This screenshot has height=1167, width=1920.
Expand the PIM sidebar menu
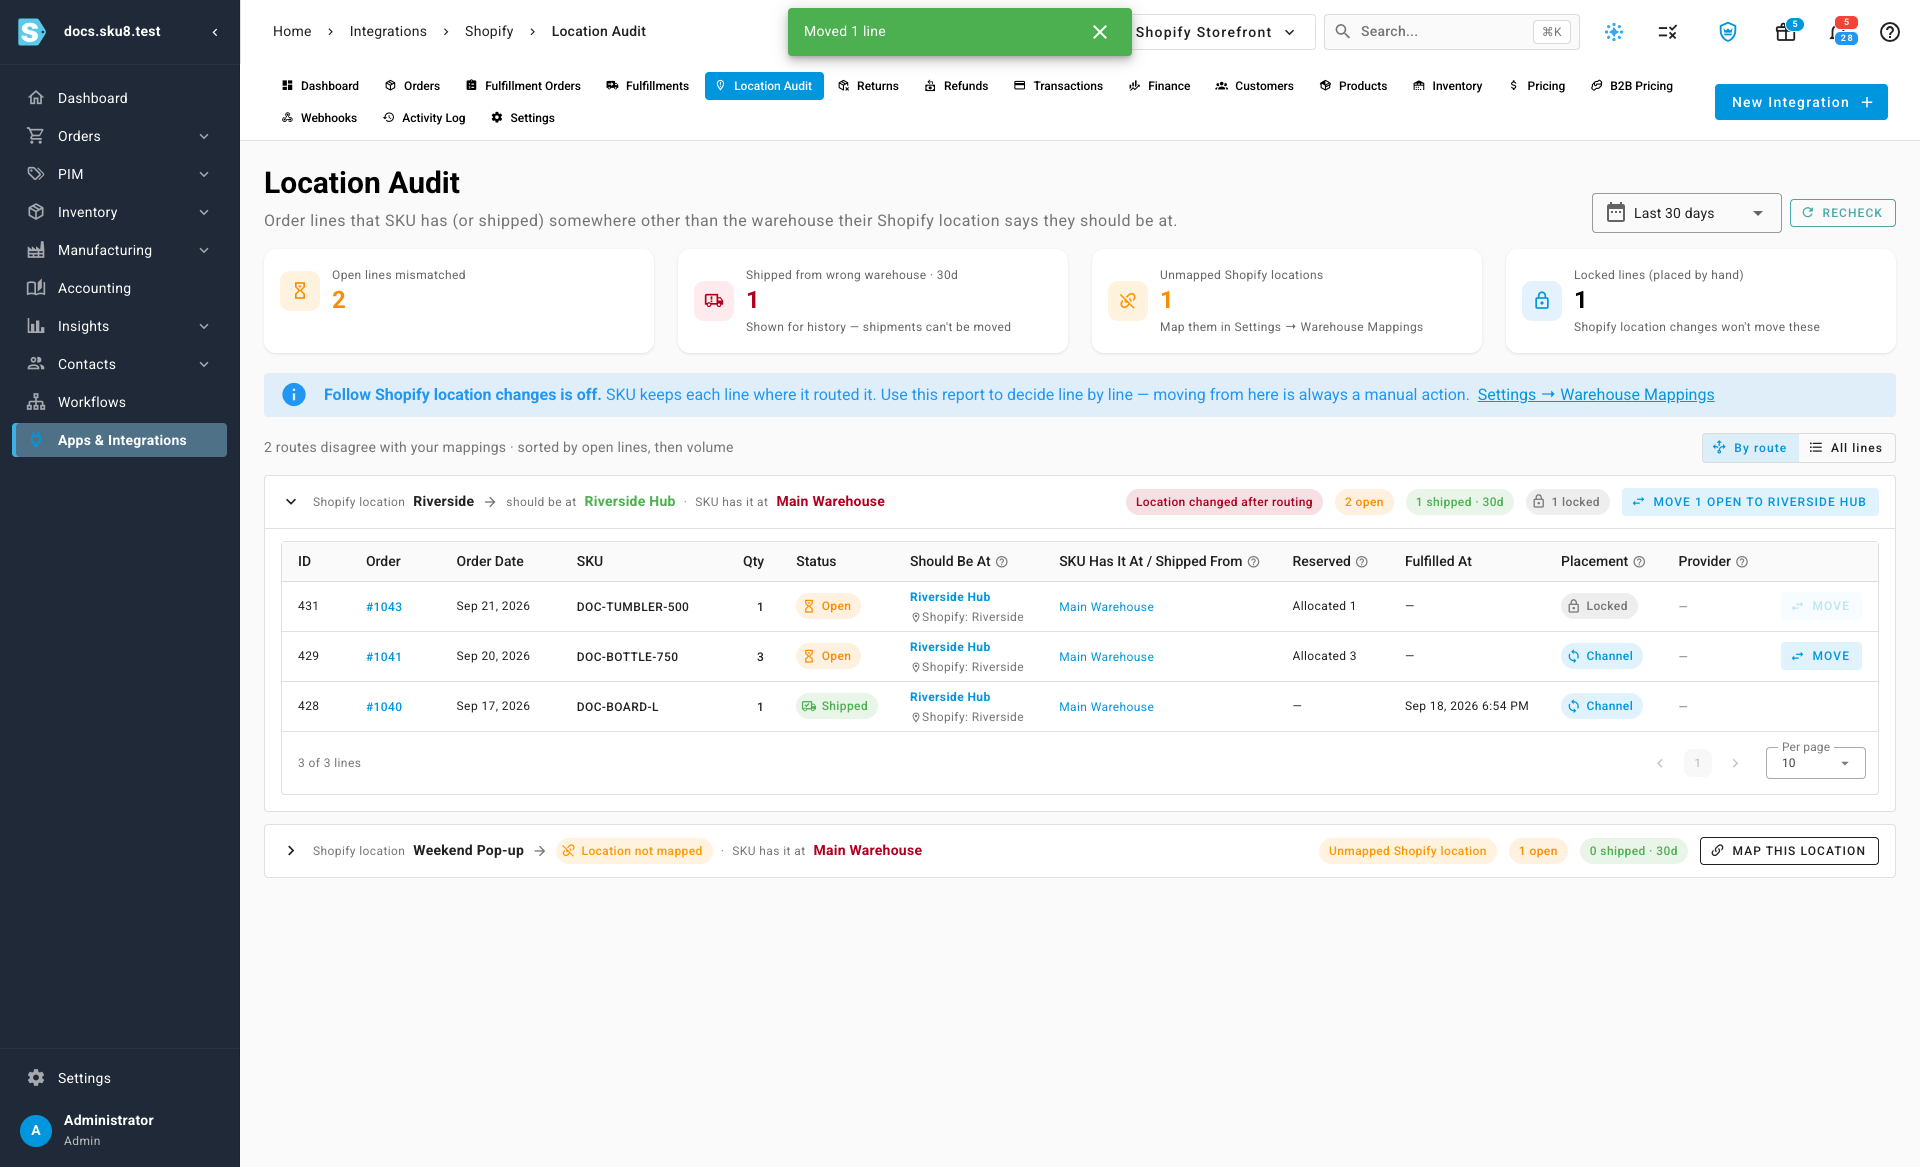(x=120, y=174)
